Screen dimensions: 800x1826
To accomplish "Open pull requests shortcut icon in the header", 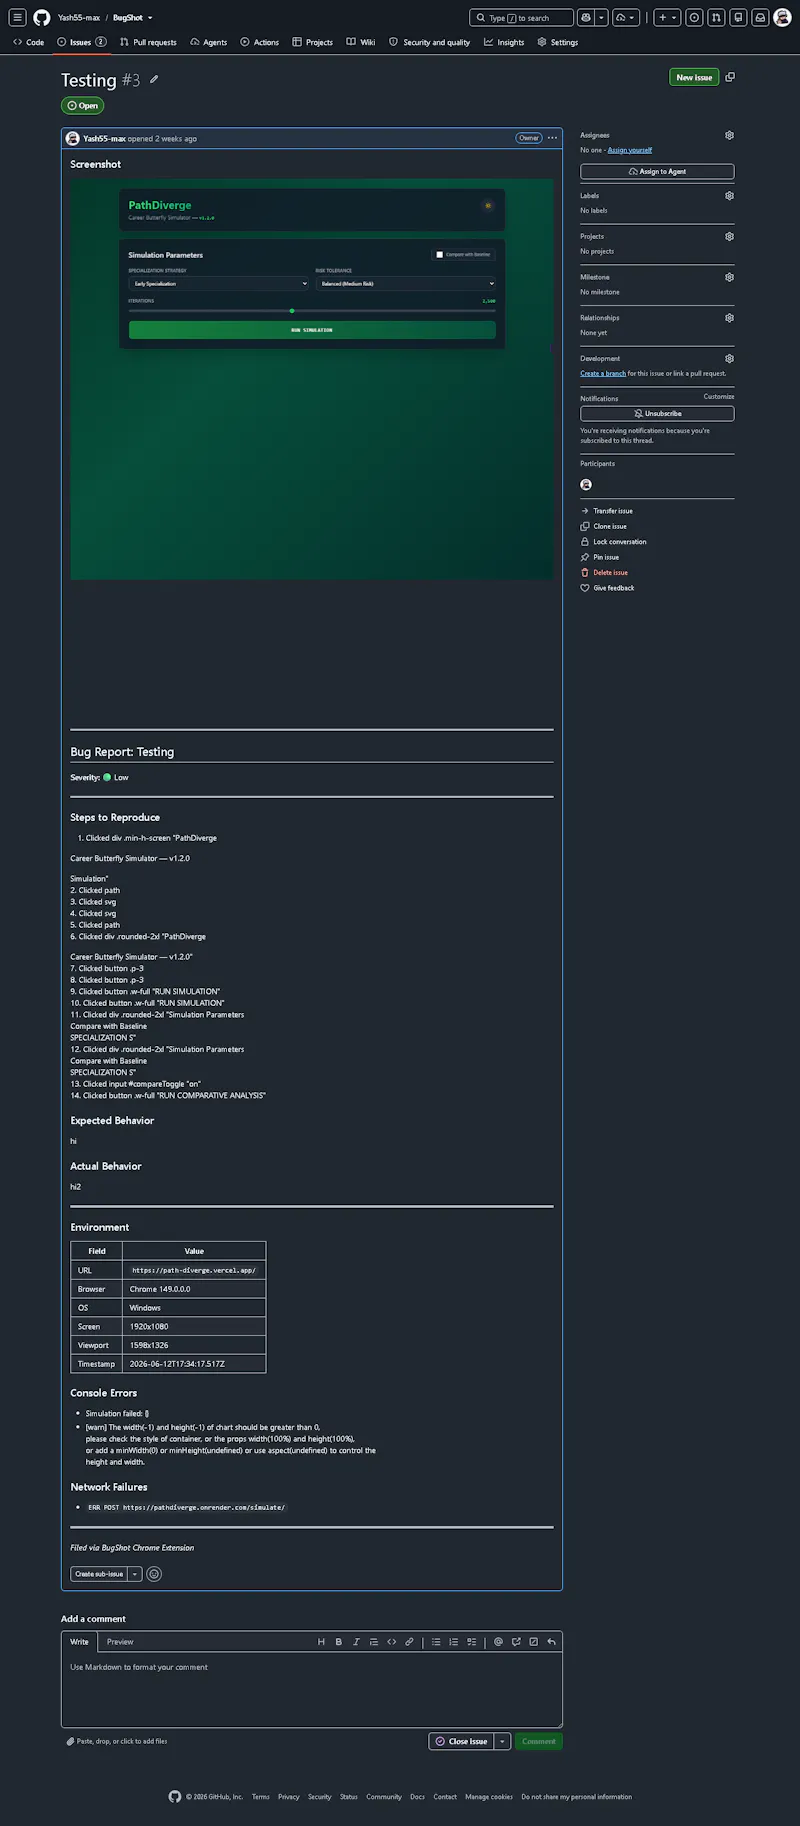I will (x=716, y=17).
